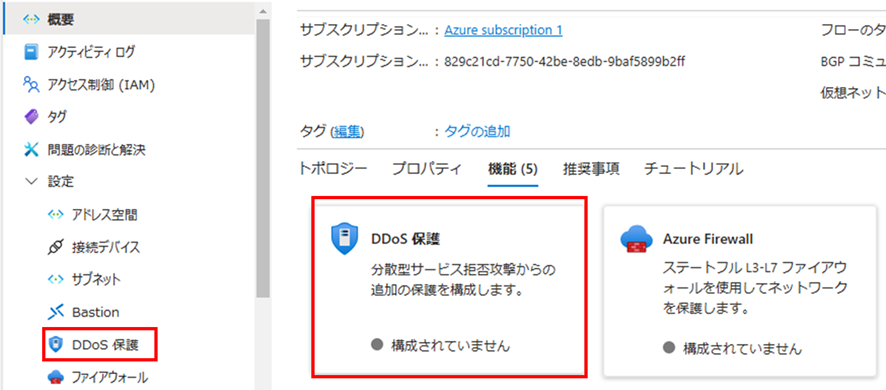Select the 機能 (5) tab
Viewport: 886px width, 390px height.
(513, 168)
